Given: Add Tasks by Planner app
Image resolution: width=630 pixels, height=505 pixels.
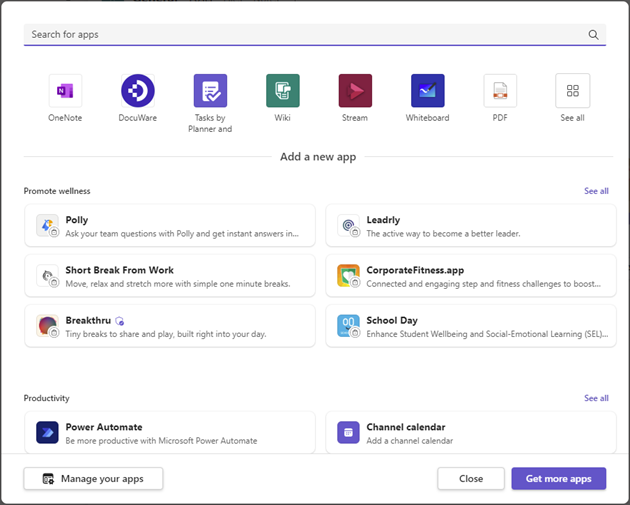Looking at the screenshot, I should pyautogui.click(x=210, y=91).
